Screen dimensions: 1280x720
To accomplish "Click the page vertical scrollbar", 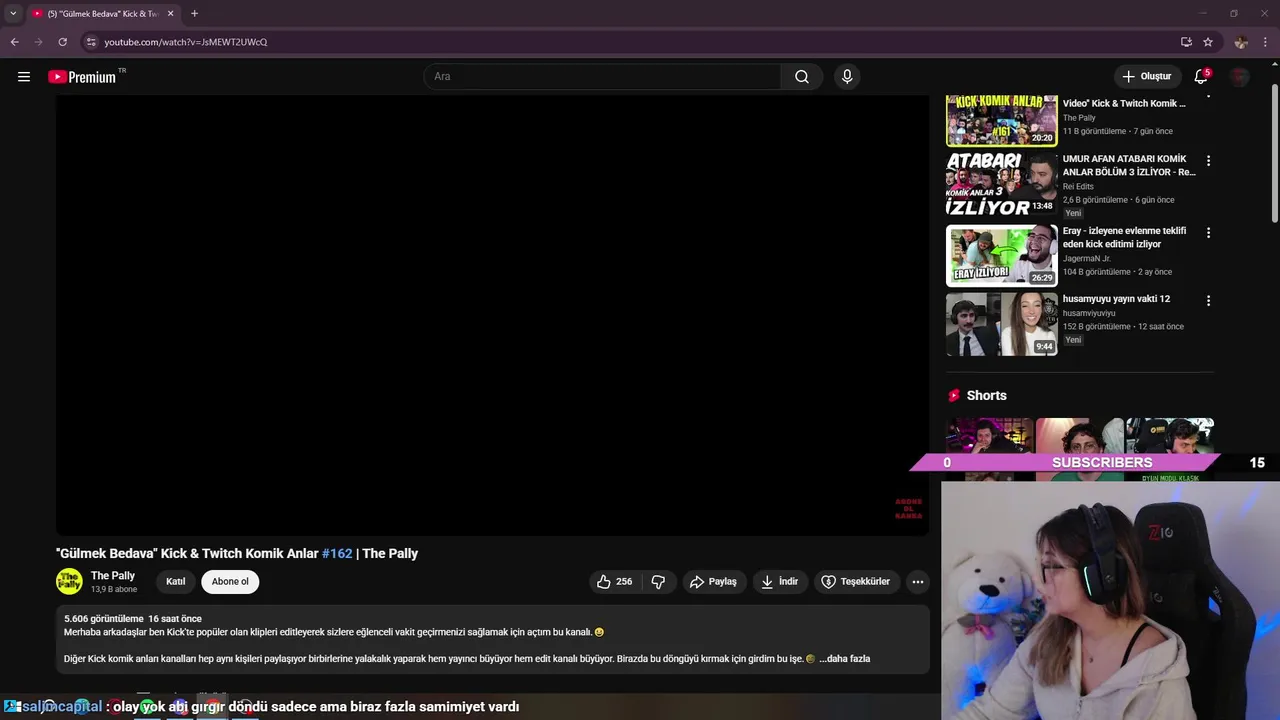I will click(x=1274, y=155).
